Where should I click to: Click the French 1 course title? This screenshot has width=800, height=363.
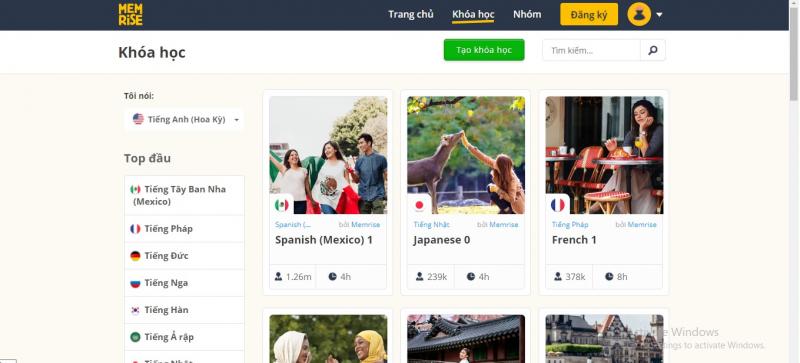click(574, 240)
